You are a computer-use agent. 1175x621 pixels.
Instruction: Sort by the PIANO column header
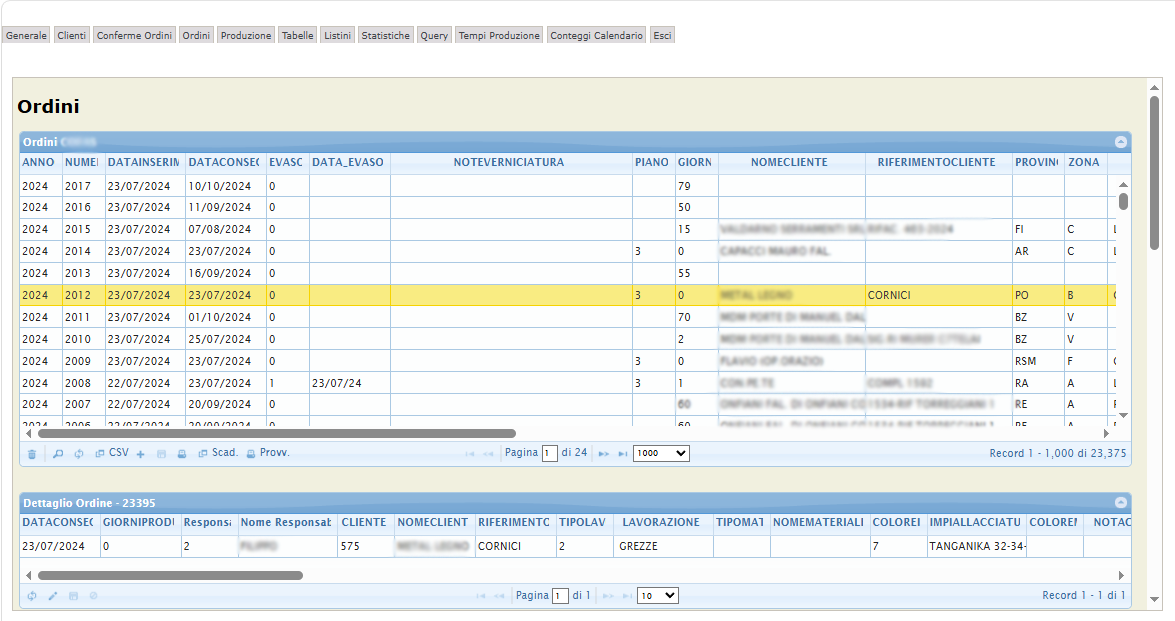[652, 163]
